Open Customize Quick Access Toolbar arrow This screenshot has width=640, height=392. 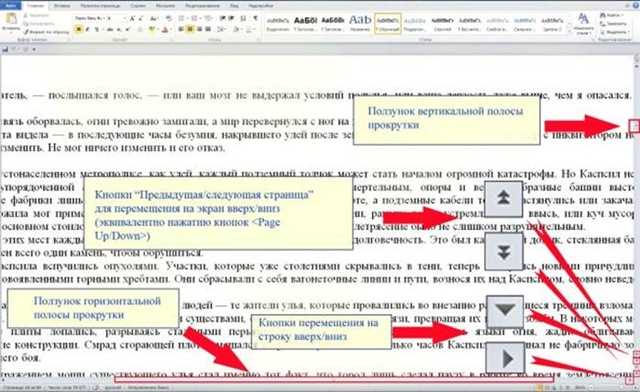click(x=34, y=49)
